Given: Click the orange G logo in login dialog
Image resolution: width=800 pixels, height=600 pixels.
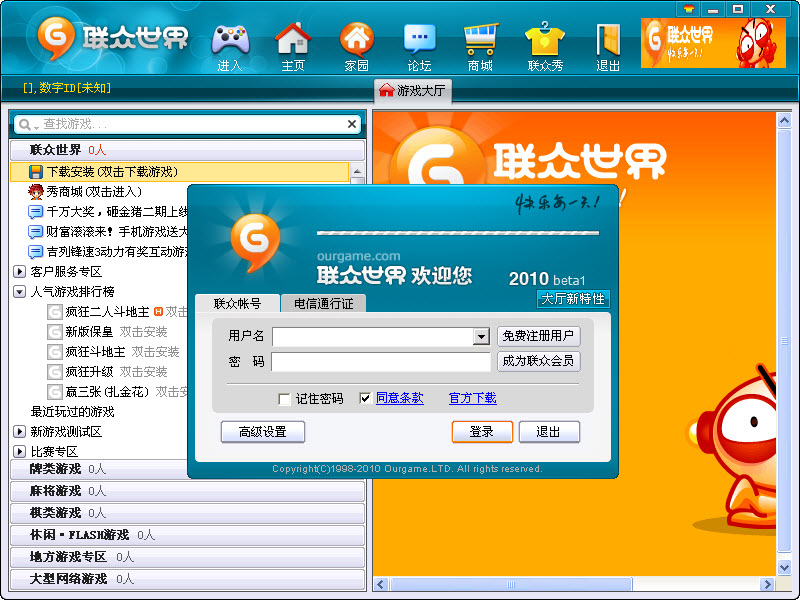Looking at the screenshot, I should coord(255,241).
